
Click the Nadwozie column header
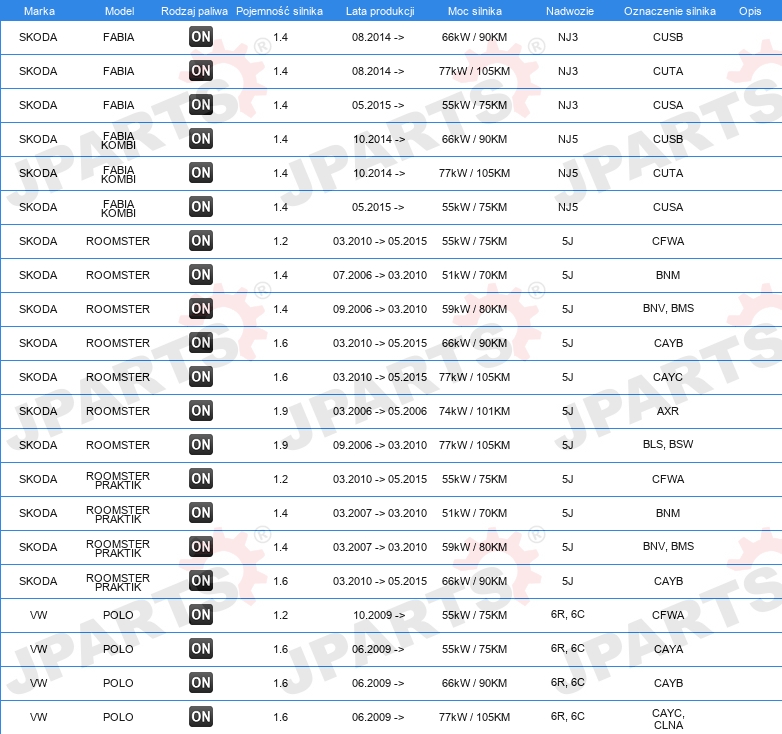570,11
